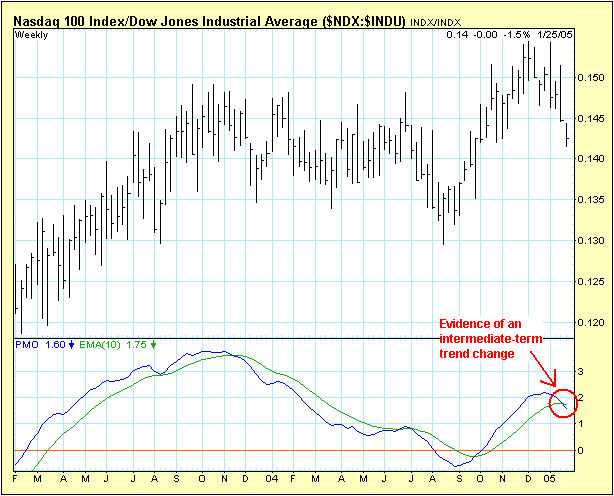Click inside the red circle on the PMO crossover

click(x=564, y=403)
